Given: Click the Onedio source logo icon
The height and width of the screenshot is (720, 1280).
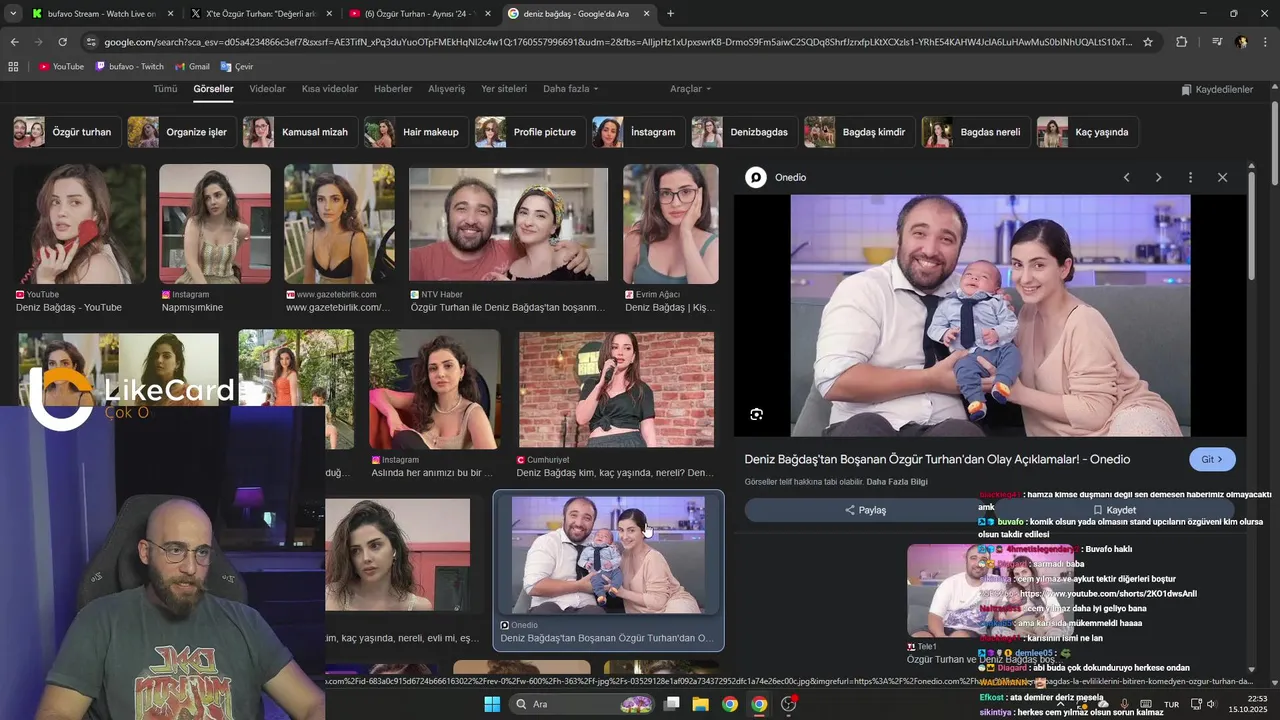Looking at the screenshot, I should point(756,177).
